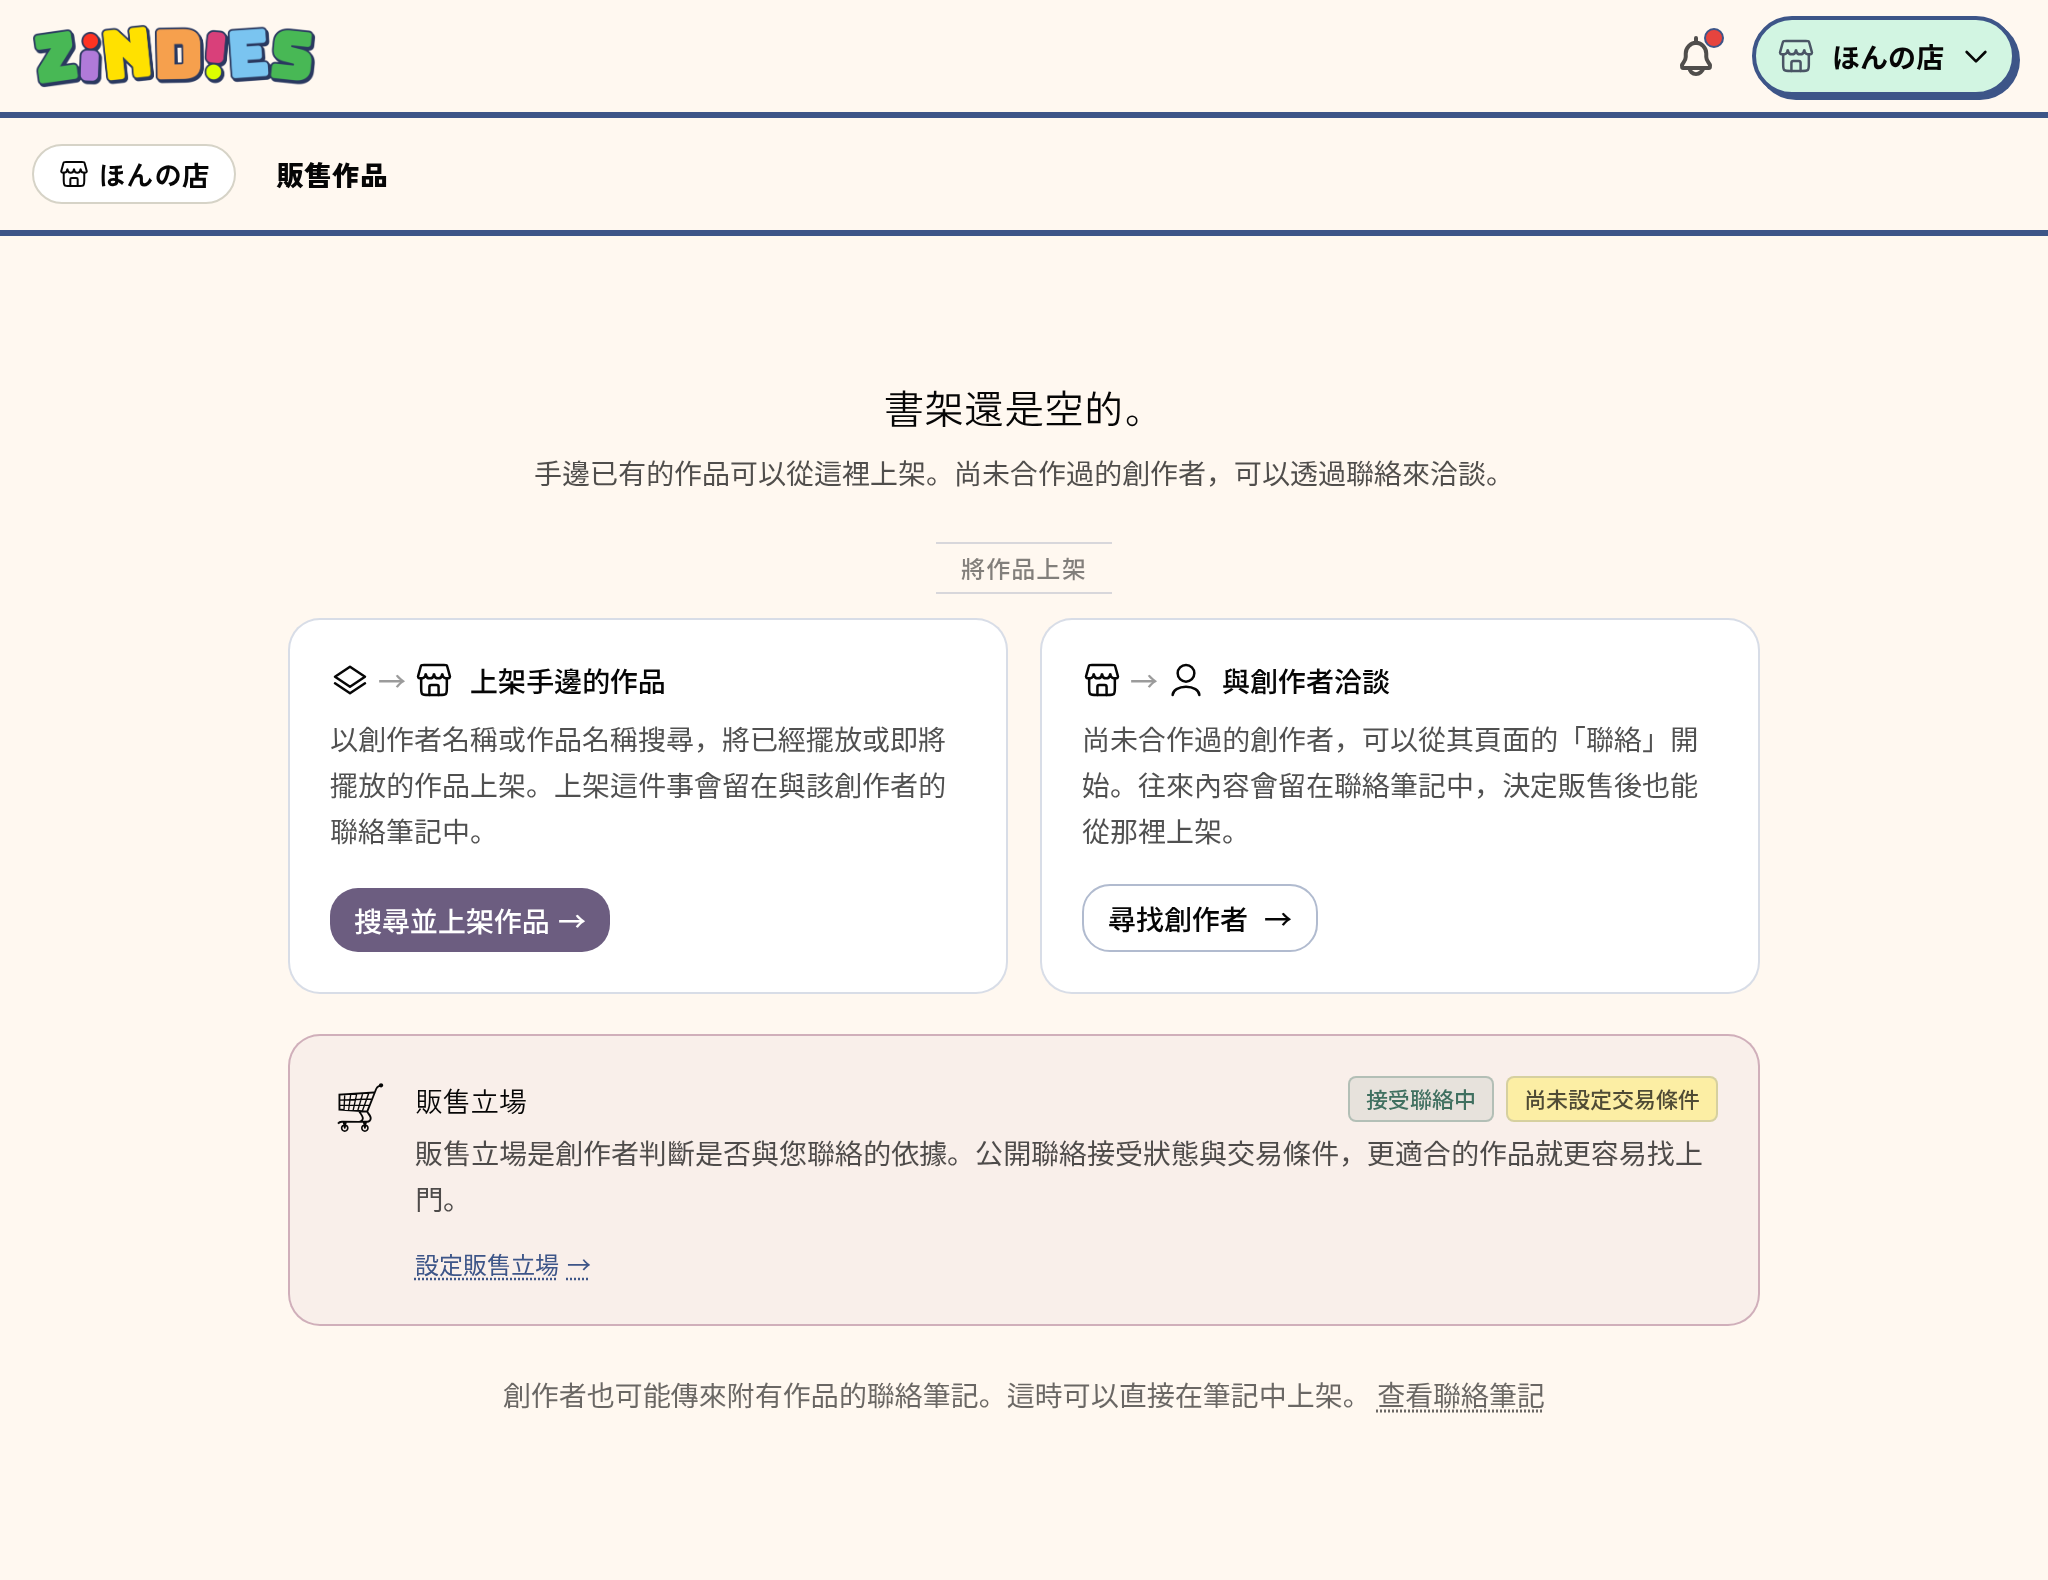
Task: Click the 與創作者洽談 heading
Action: coord(1306,682)
